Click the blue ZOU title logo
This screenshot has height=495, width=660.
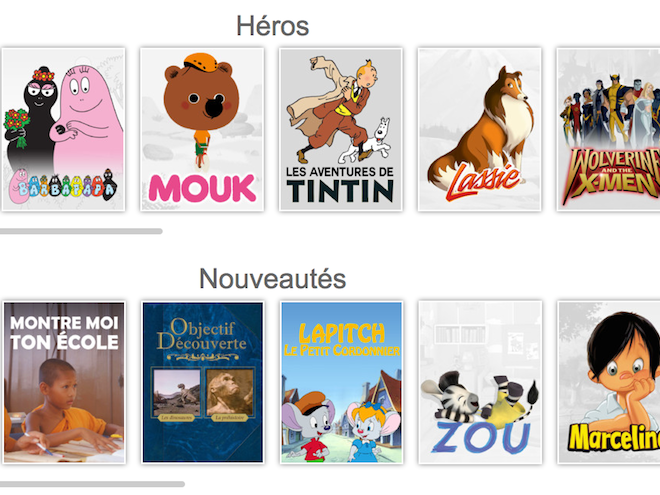point(480,437)
